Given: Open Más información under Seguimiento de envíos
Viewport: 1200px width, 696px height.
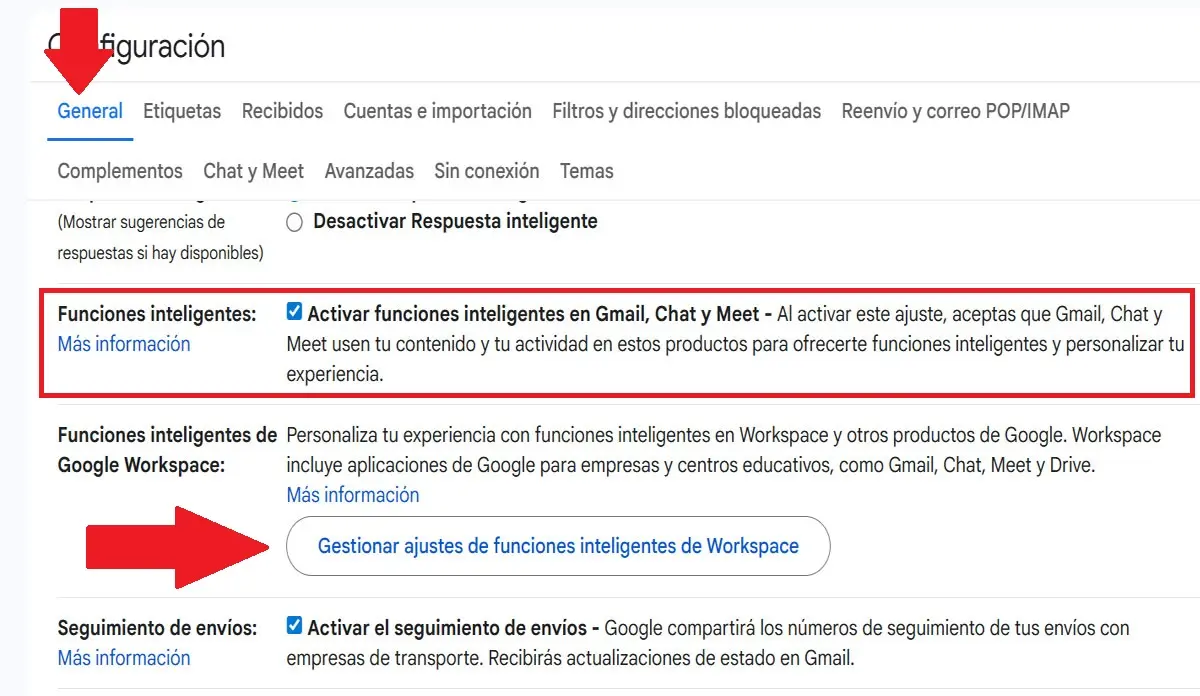Looking at the screenshot, I should [123, 658].
